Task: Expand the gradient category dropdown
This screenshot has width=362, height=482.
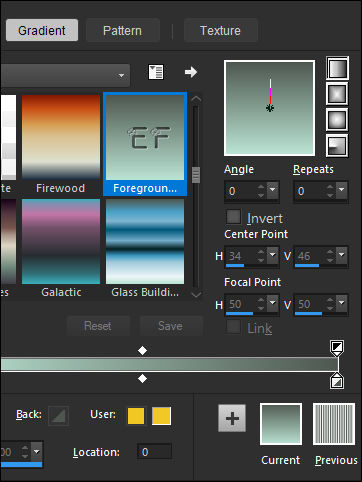Action: (121, 75)
